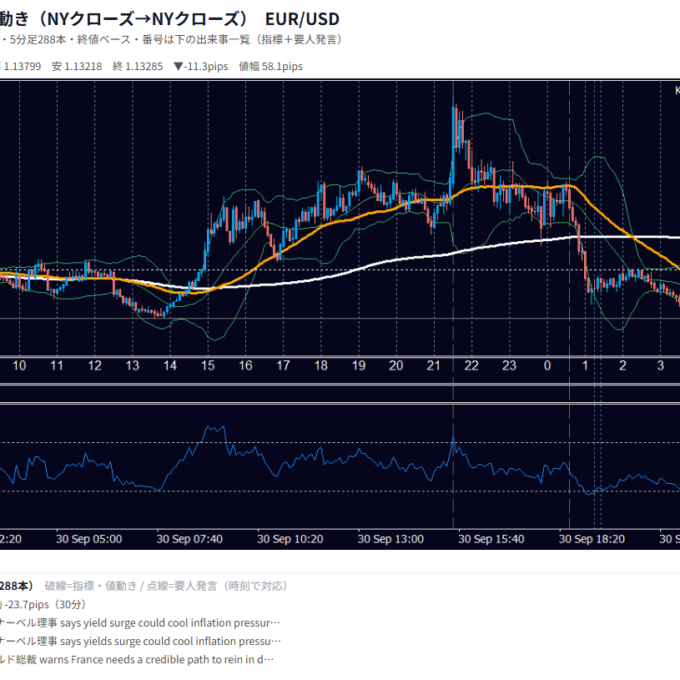Click hour label 20 on the chart axis

(x=396, y=366)
